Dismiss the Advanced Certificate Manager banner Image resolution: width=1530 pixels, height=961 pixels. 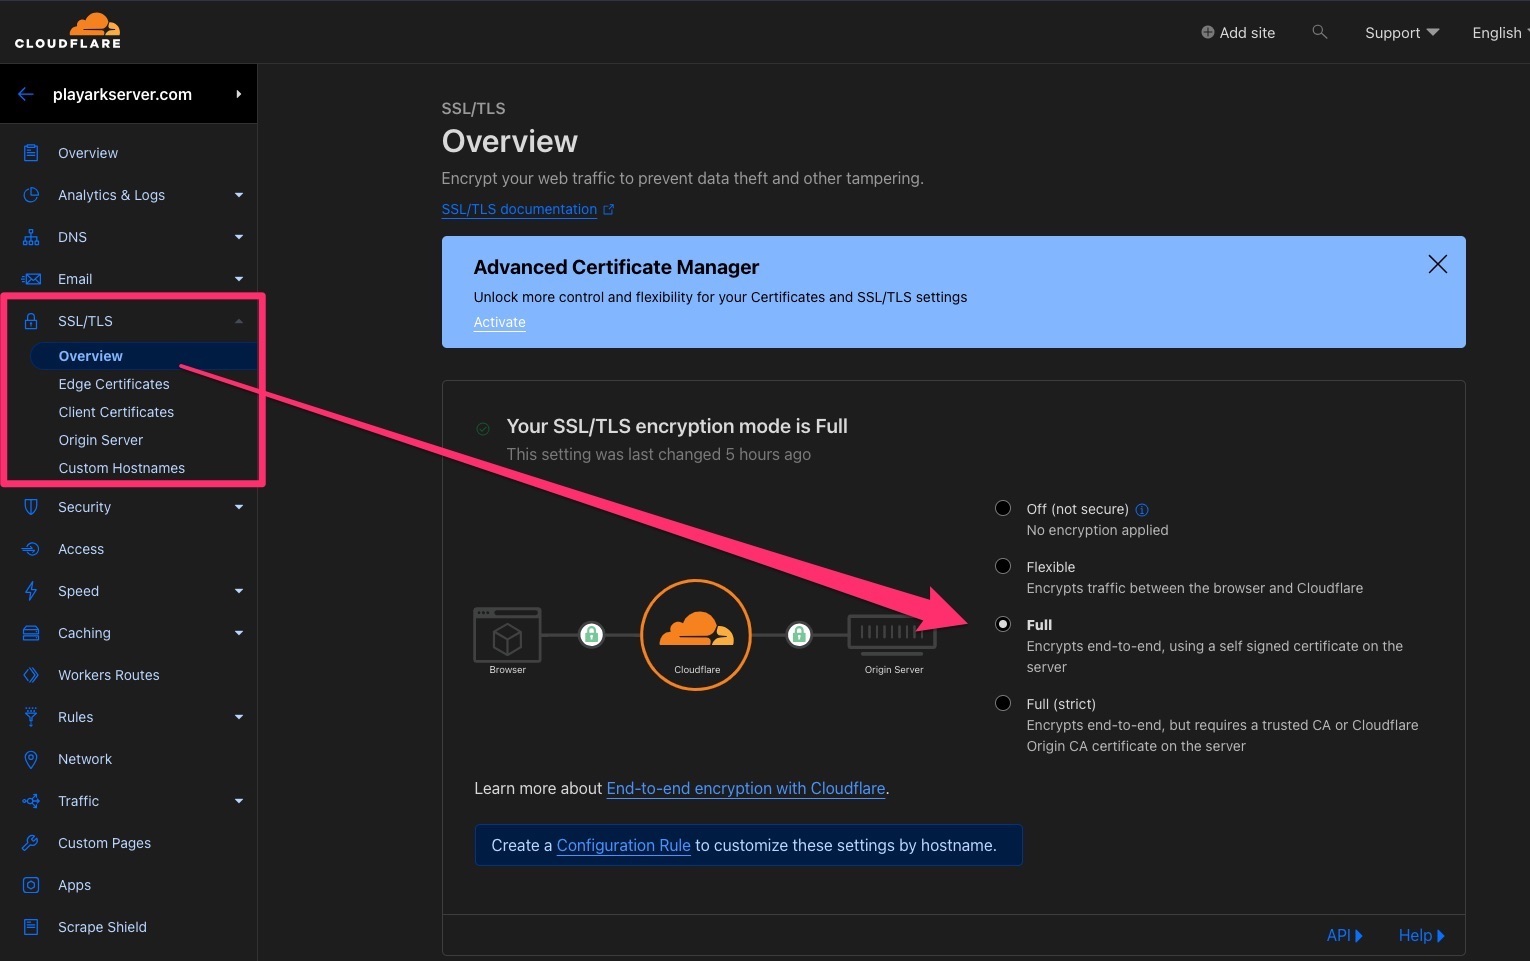1437,264
